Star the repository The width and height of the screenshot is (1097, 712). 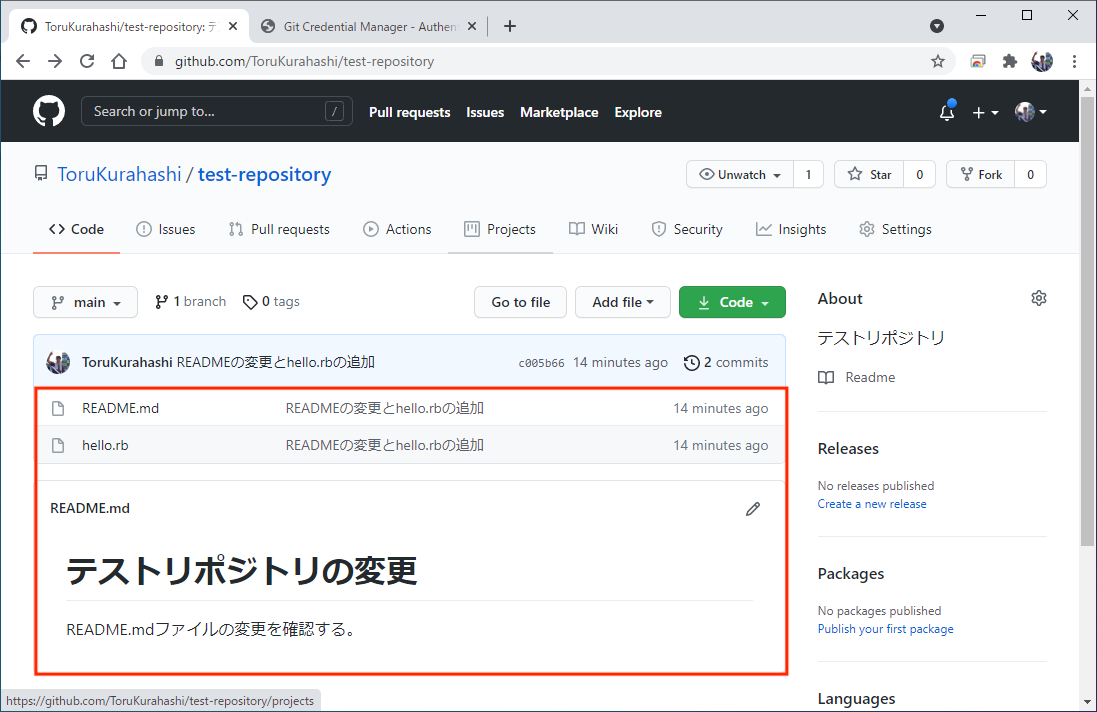tap(869, 175)
